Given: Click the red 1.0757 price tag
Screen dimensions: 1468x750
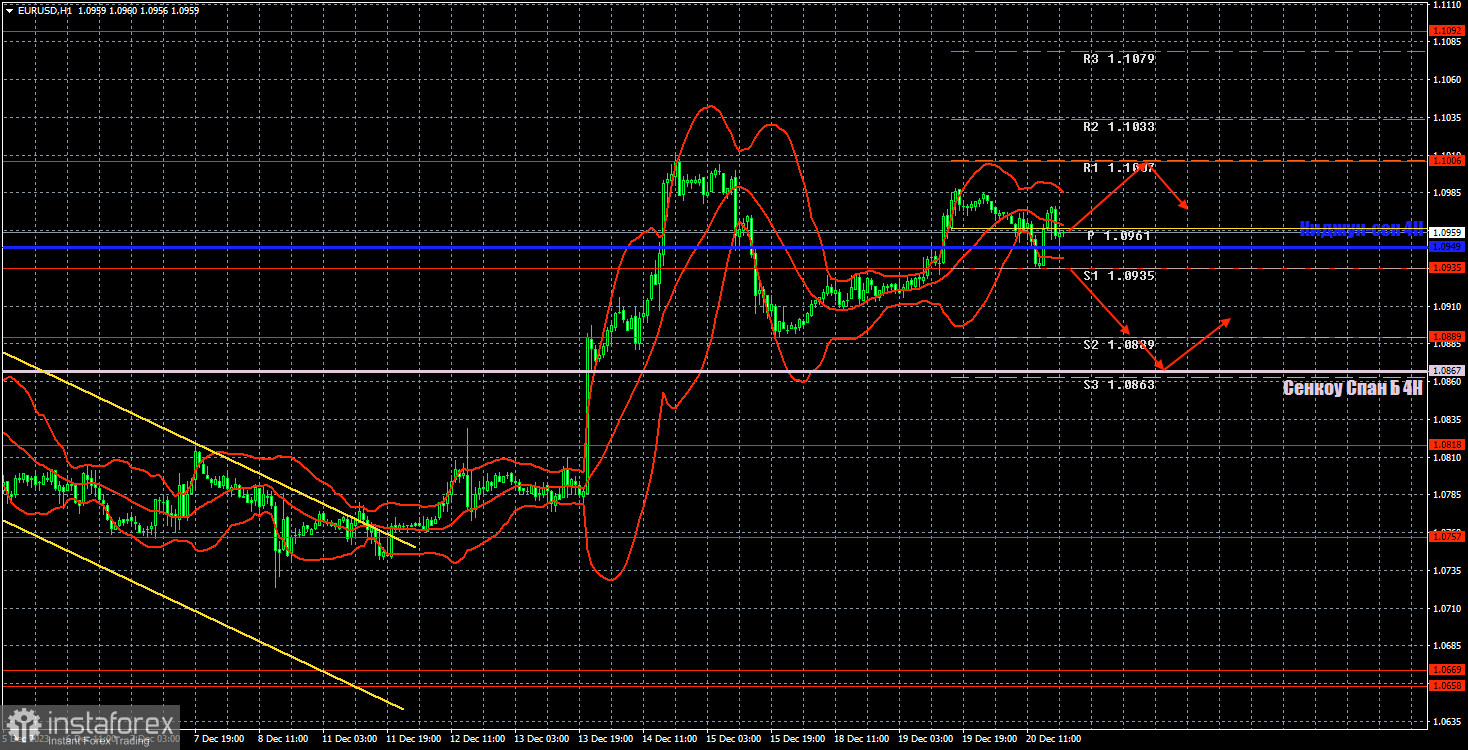Looking at the screenshot, I should pyautogui.click(x=1448, y=536).
